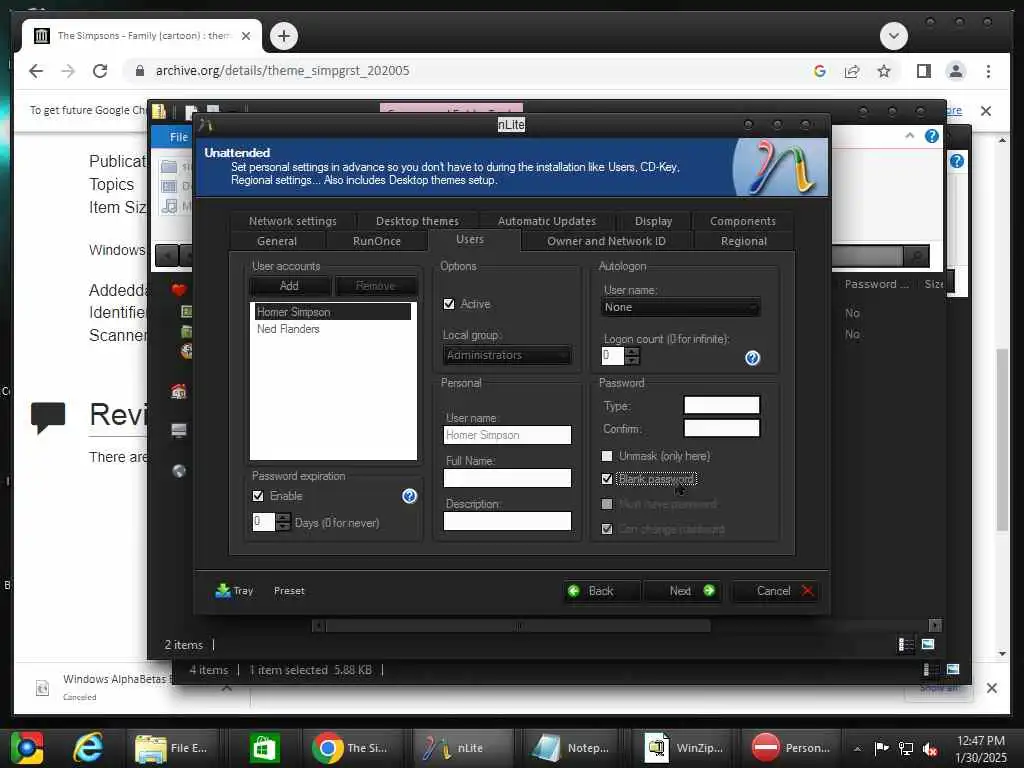Image resolution: width=1024 pixels, height=768 pixels.
Task: Select Homer Simpson in user accounts
Action: 333,312
